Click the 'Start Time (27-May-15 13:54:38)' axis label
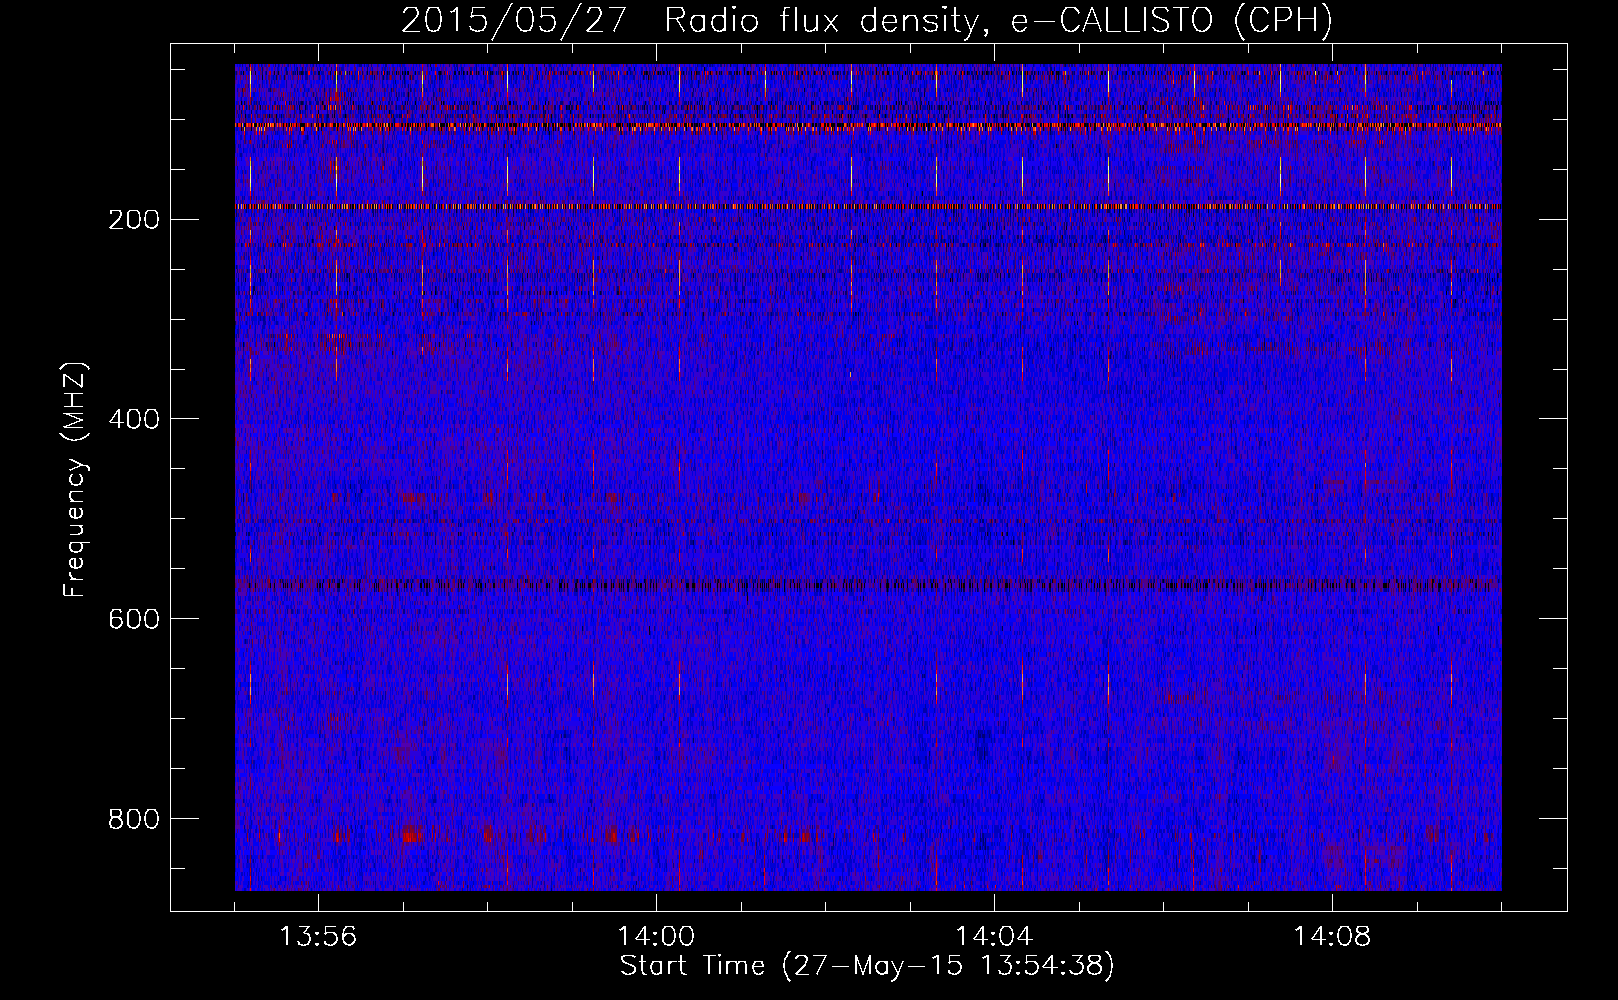 click(x=867, y=966)
